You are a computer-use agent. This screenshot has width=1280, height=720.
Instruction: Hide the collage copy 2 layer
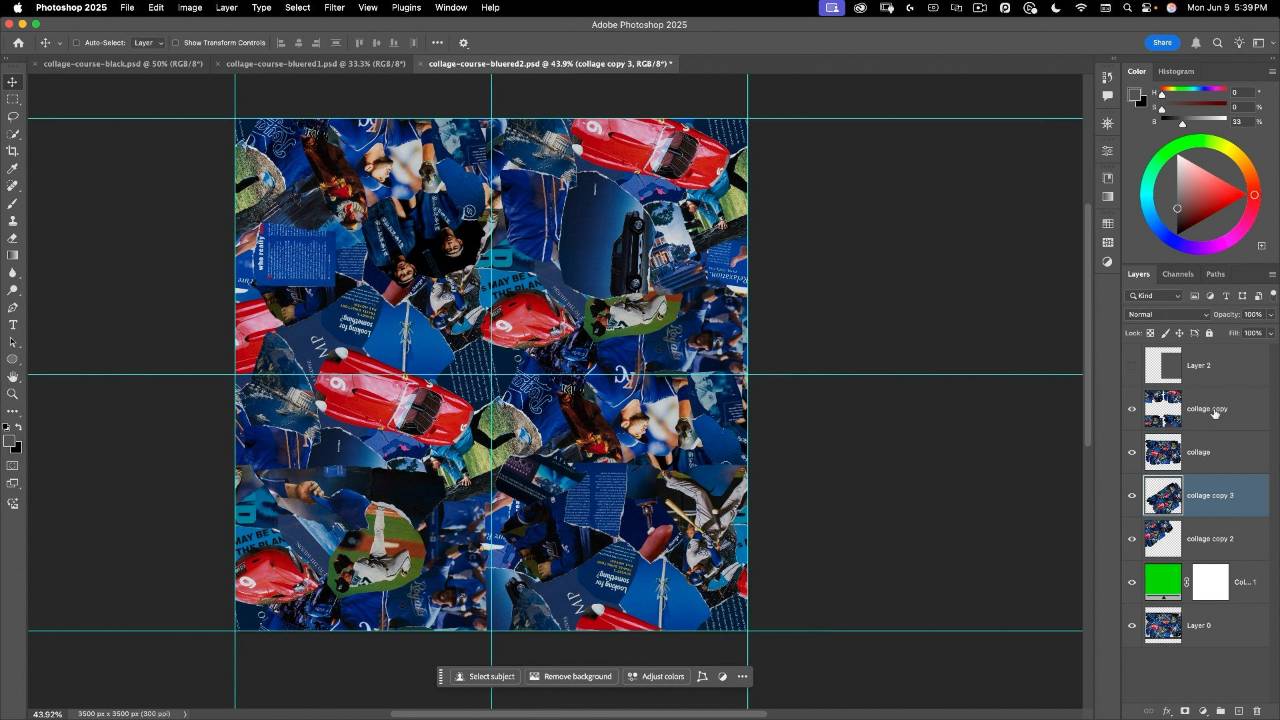tap(1132, 539)
